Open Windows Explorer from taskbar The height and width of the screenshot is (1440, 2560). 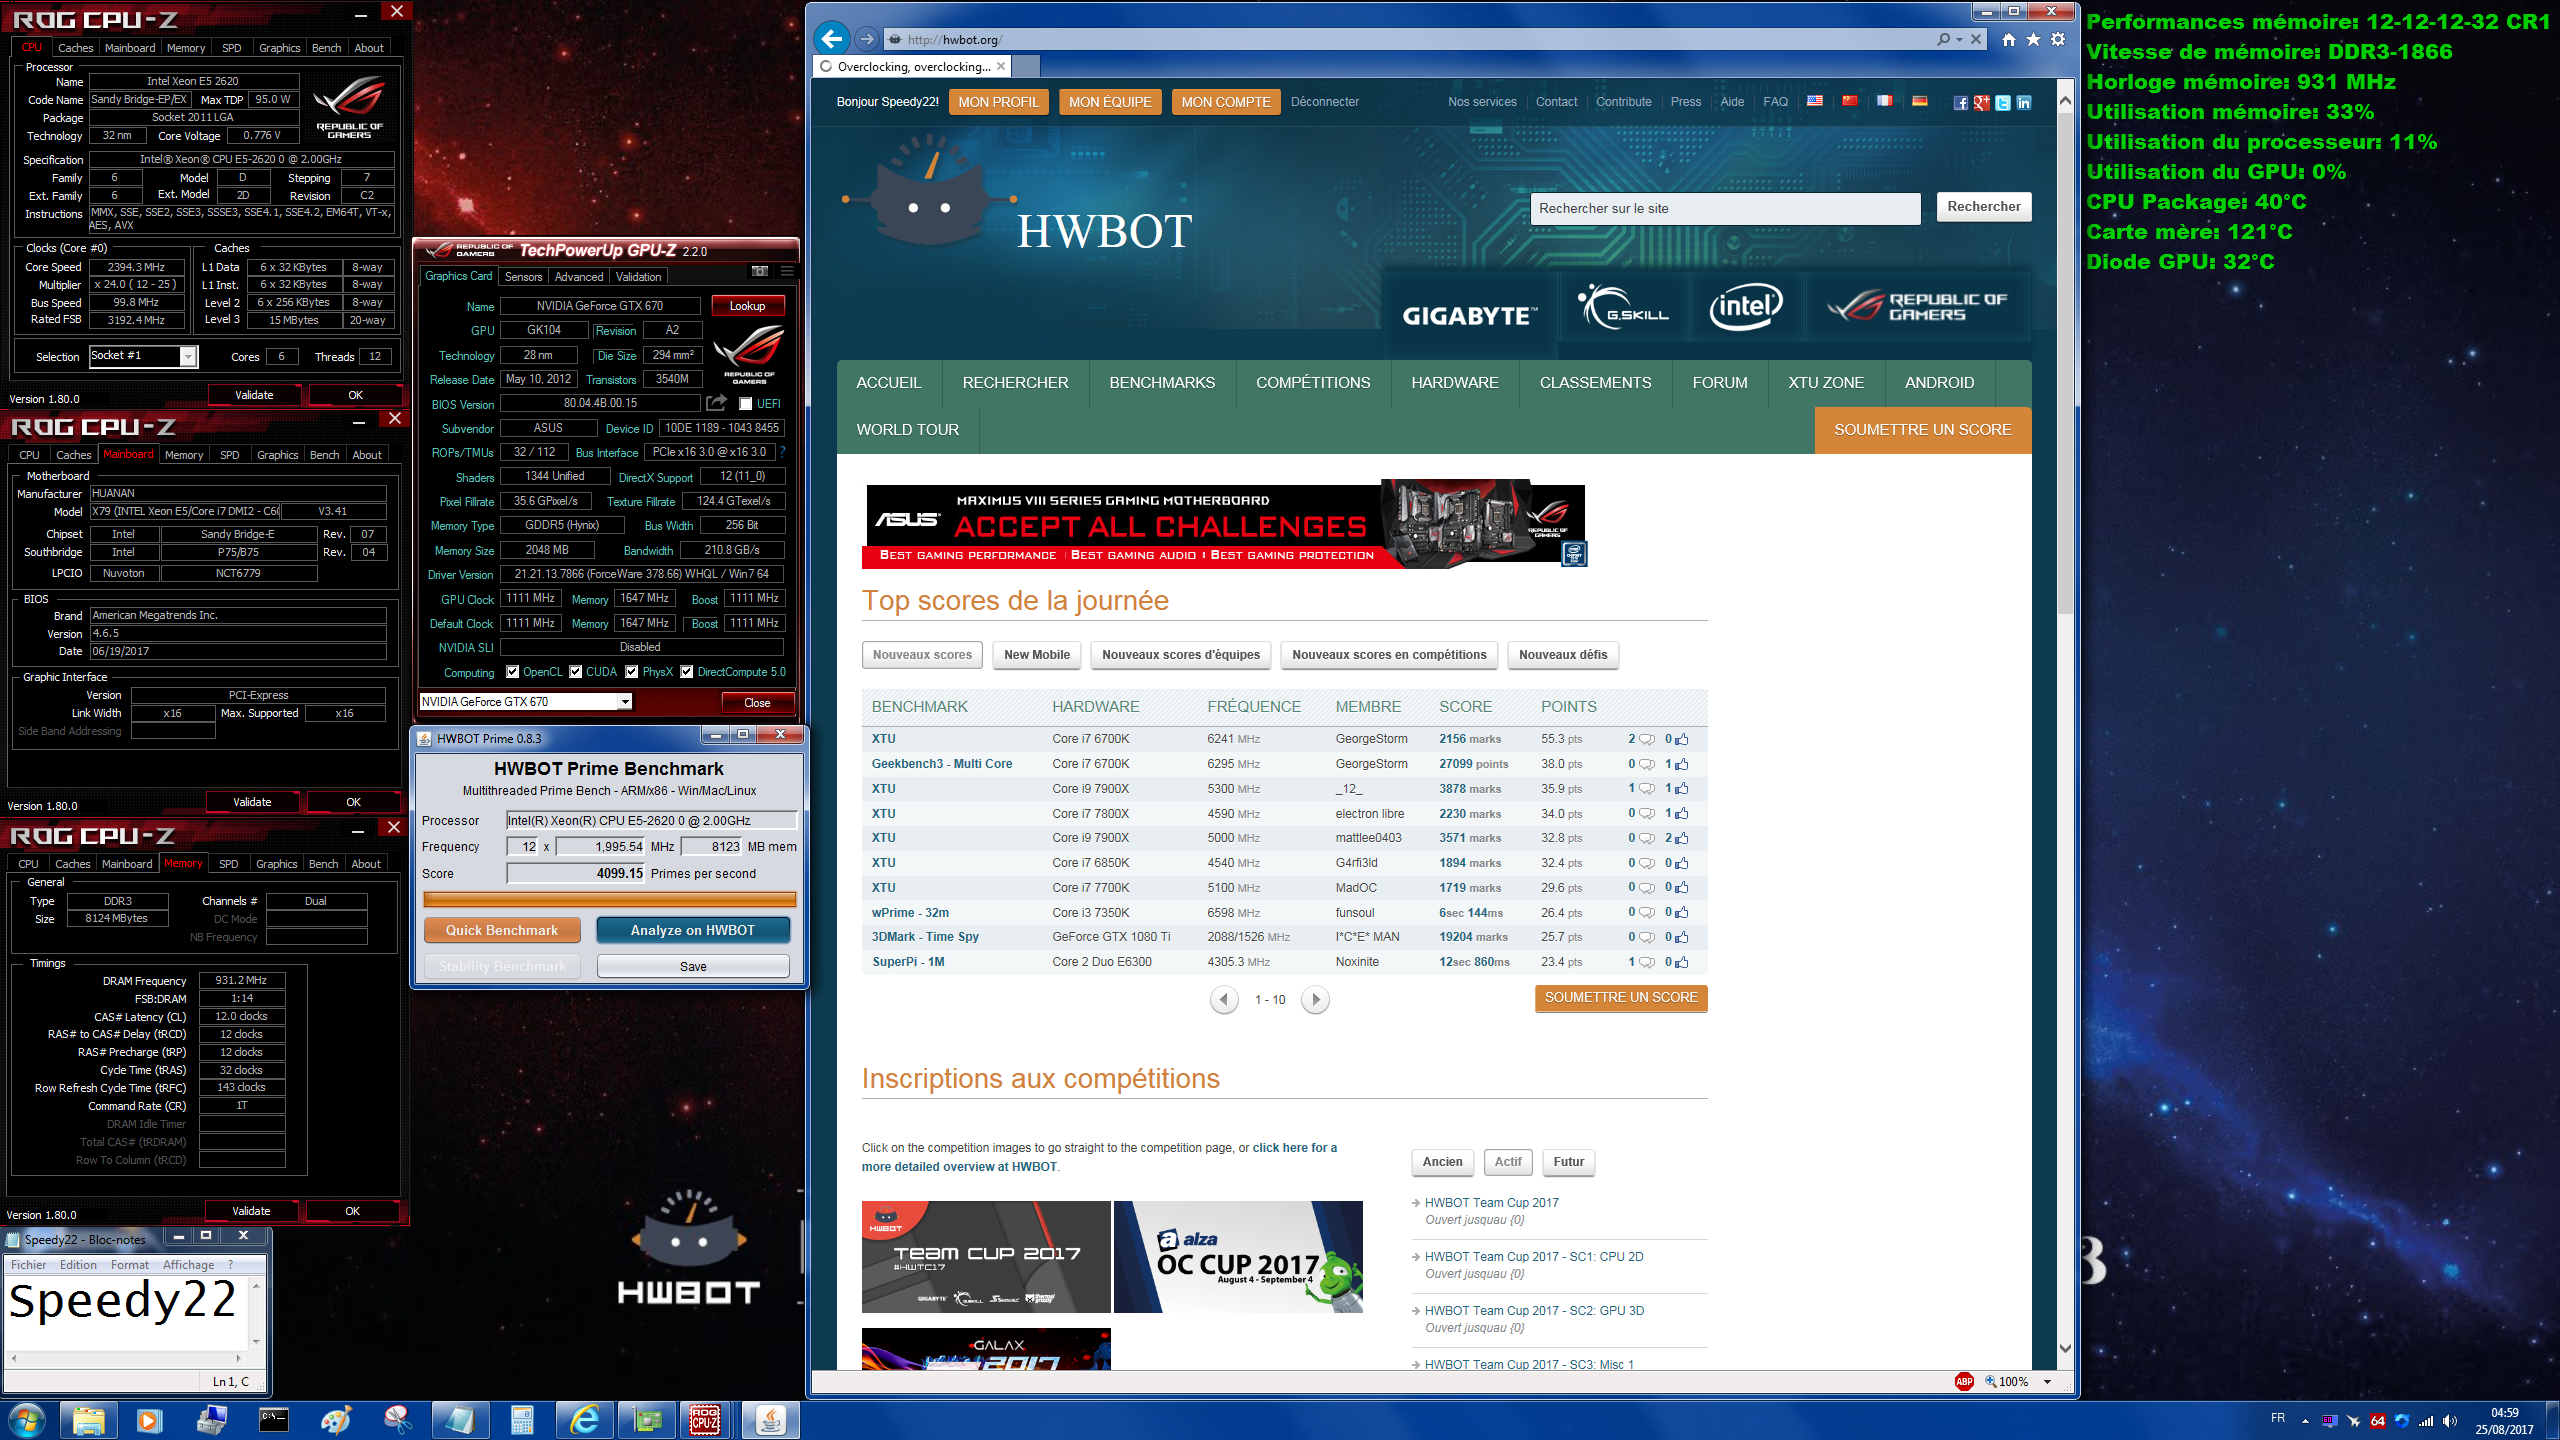click(89, 1420)
